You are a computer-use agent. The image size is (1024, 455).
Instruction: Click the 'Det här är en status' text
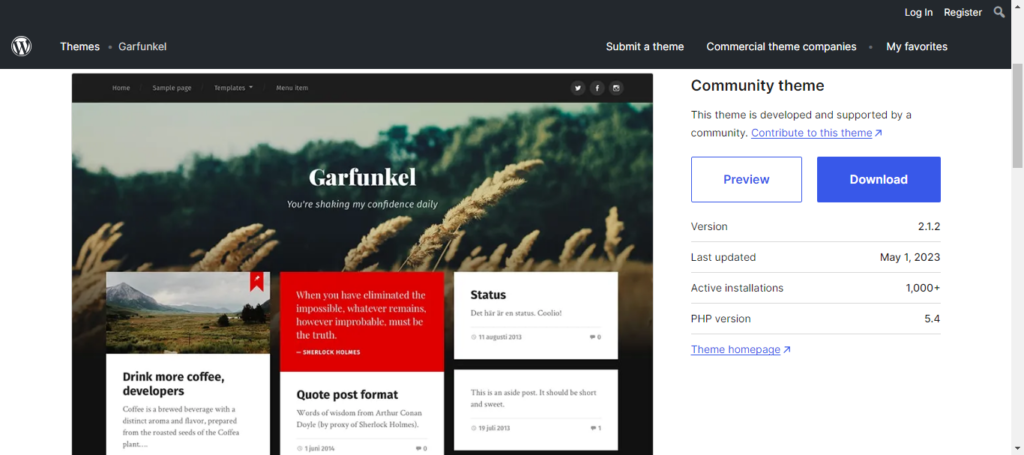pyautogui.click(x=516, y=313)
